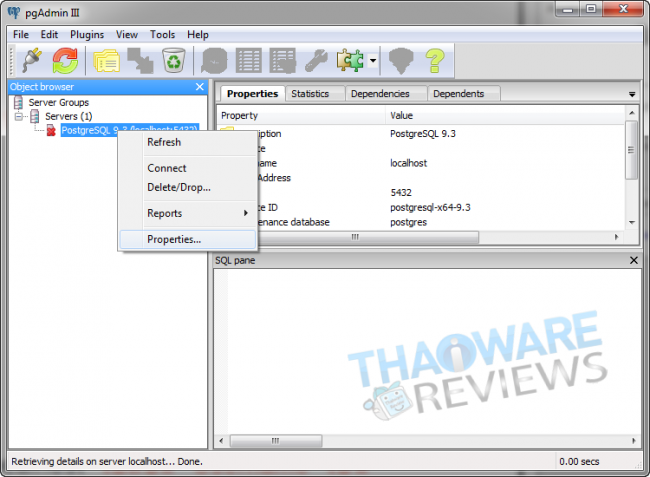Choose Refresh in the context menu

(x=188, y=142)
